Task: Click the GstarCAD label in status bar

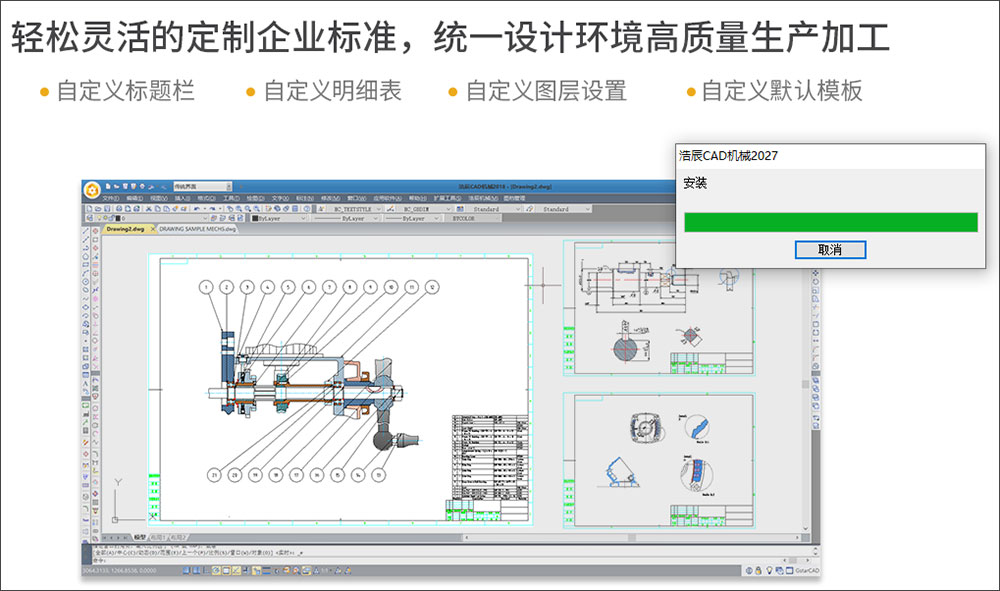Action: [x=807, y=571]
